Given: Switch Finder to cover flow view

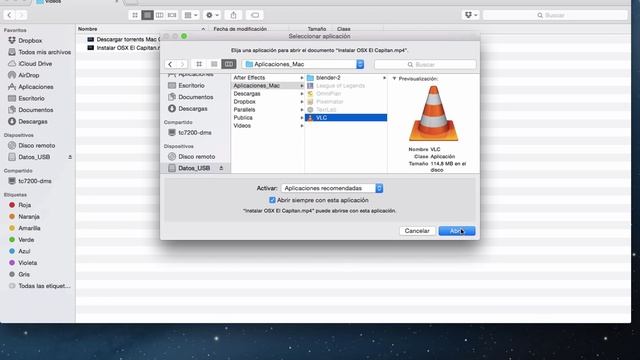Looking at the screenshot, I should click(172, 15).
